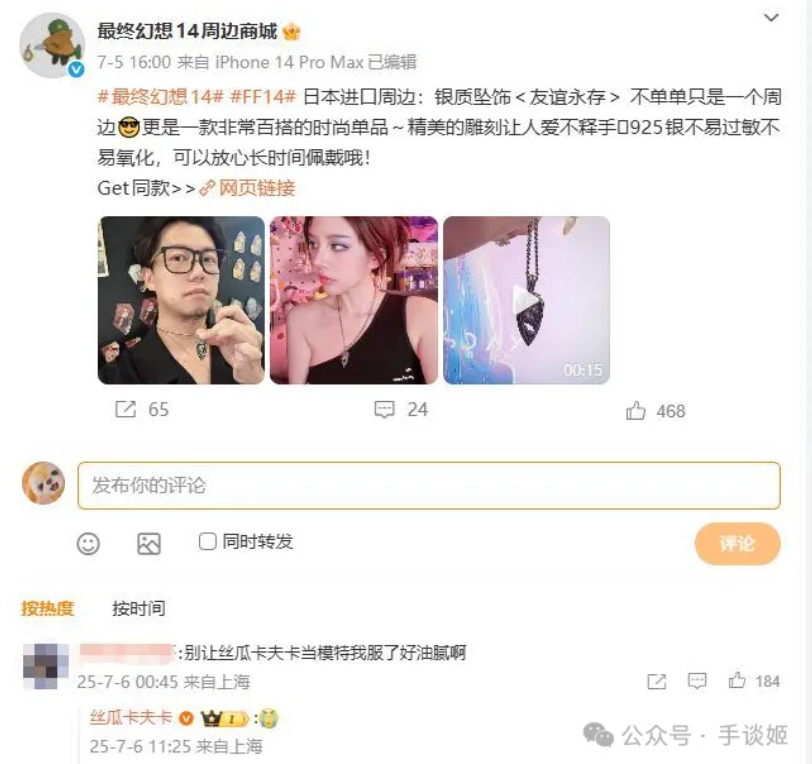Open the #FF14# hashtag topic
Screen dimensions: 812x764
263,97
